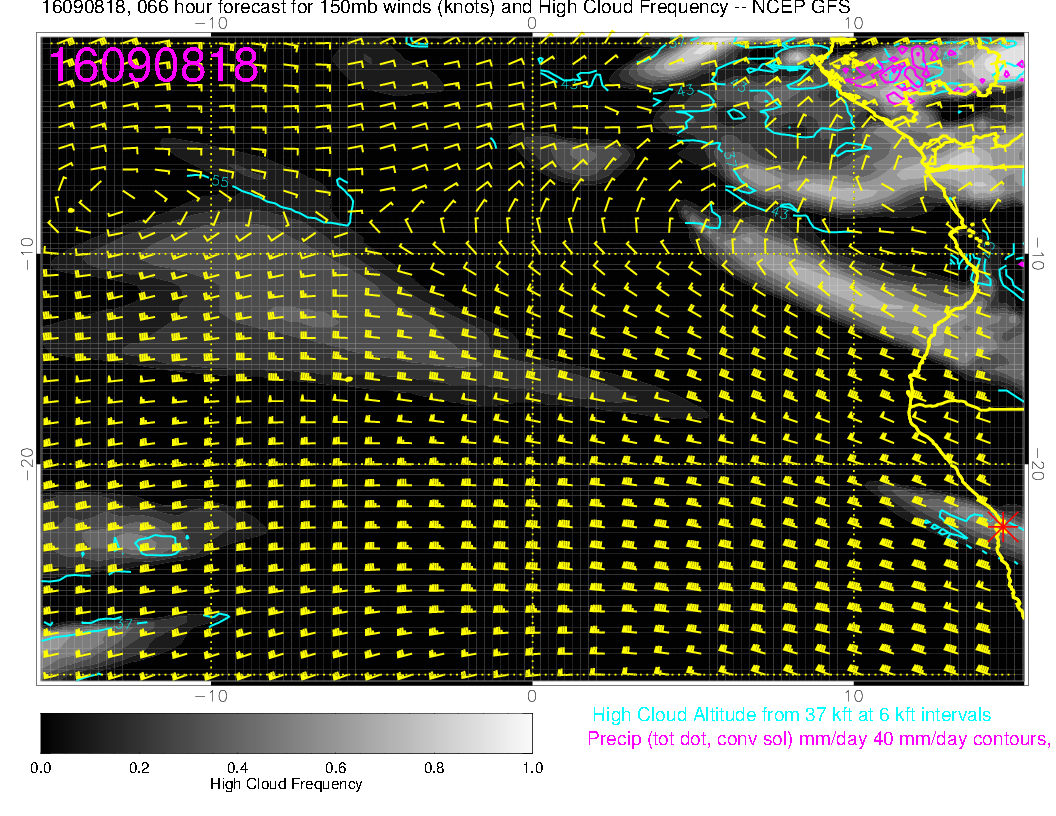Image resolution: width=1056 pixels, height=816 pixels.
Task: Click the 0.8 tick label under the colorbar
Action: click(434, 768)
